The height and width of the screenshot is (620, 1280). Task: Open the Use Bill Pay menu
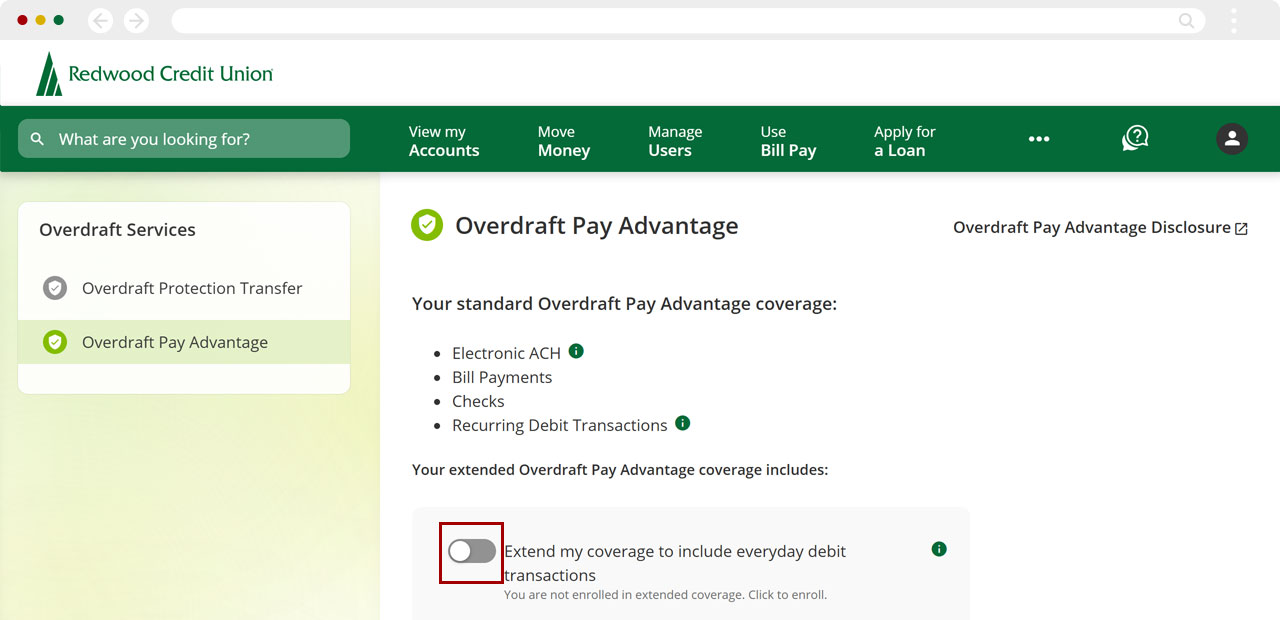click(x=788, y=141)
